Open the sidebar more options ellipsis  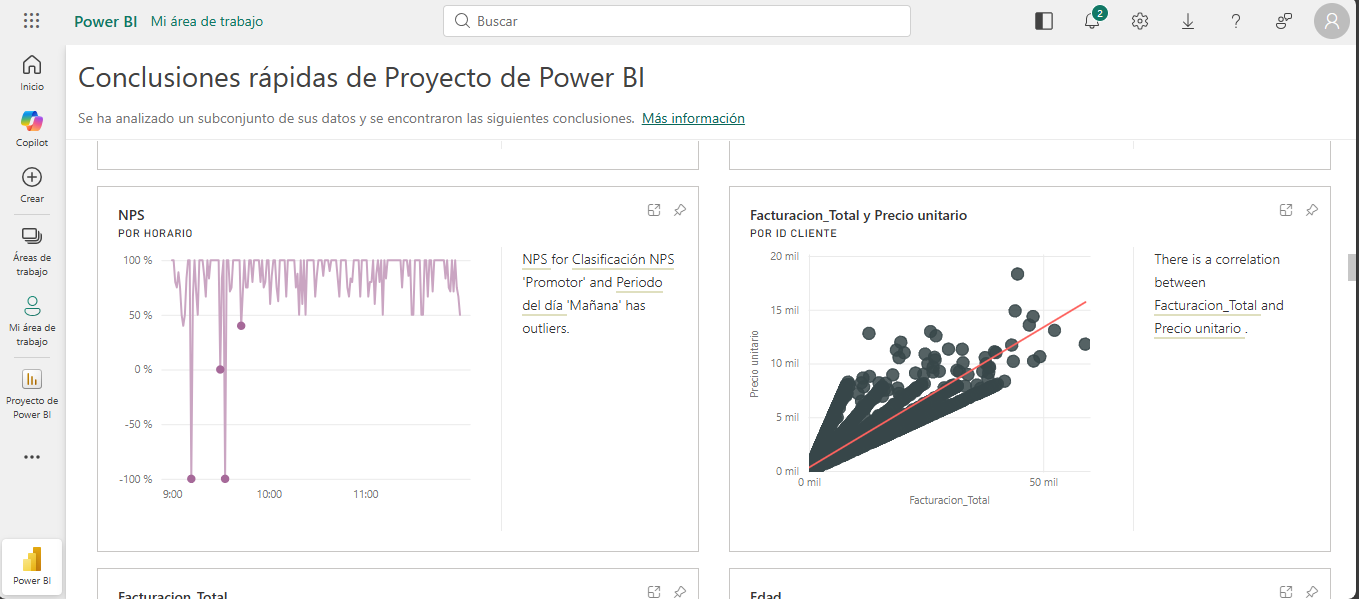pos(32,457)
